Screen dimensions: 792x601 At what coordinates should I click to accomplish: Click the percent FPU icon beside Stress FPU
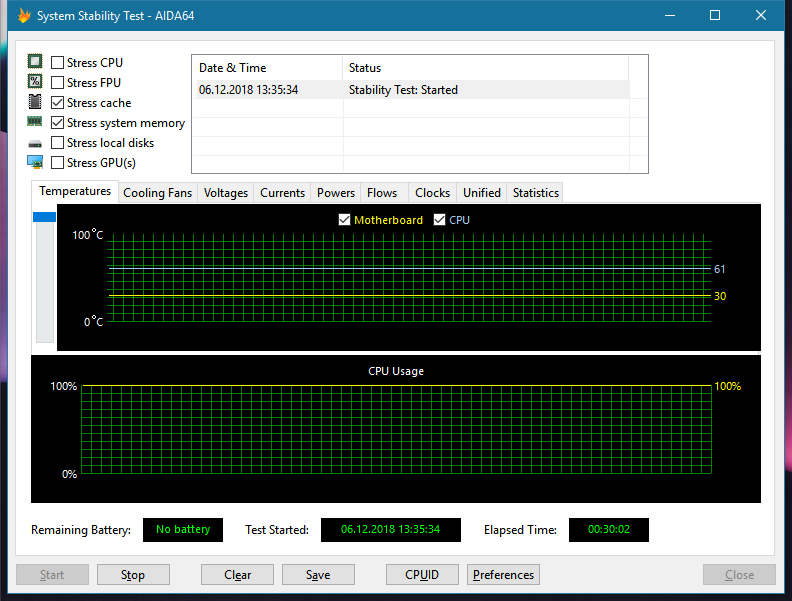[35, 81]
